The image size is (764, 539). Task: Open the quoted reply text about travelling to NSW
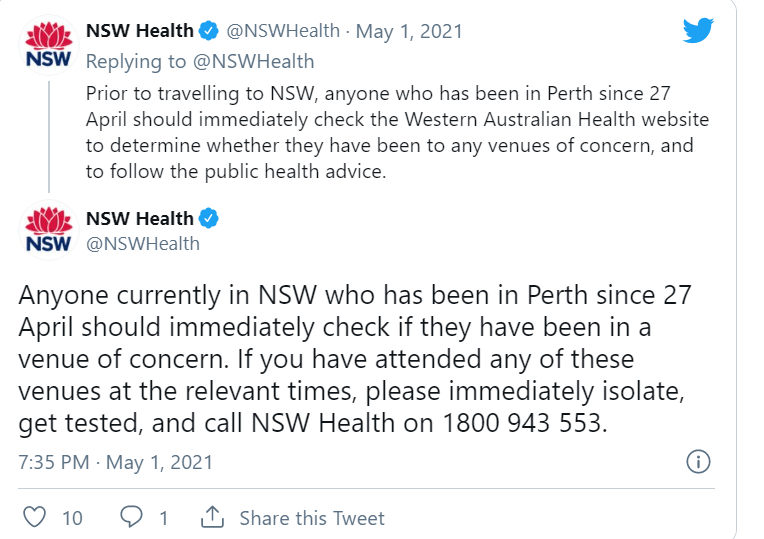(397, 132)
